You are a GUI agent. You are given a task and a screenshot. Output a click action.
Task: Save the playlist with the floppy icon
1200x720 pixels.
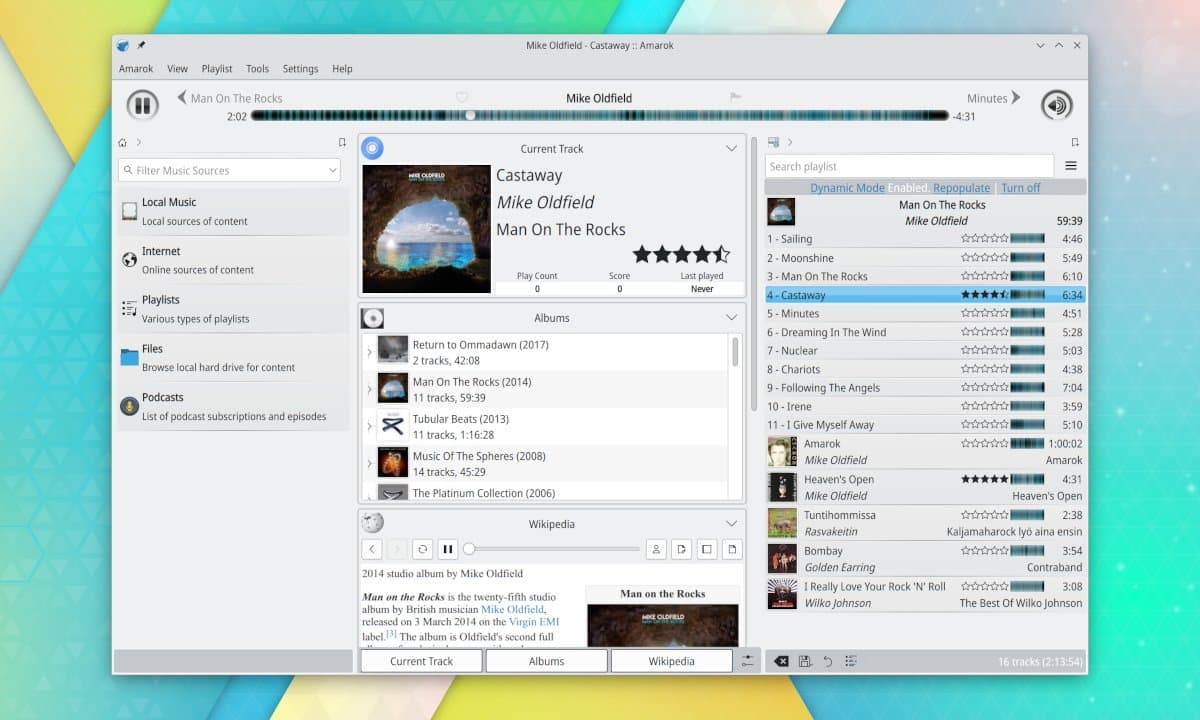[x=805, y=661]
